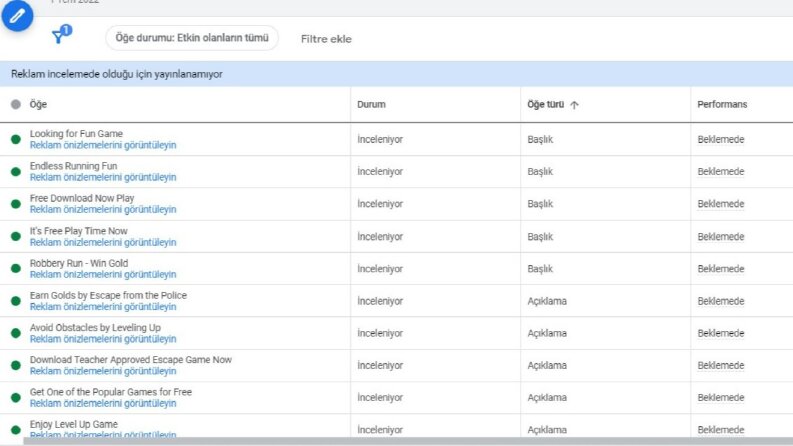This screenshot has width=793, height=446.
Task: Toggle status dot for Get One of the Popular Games
Action: pos(16,397)
